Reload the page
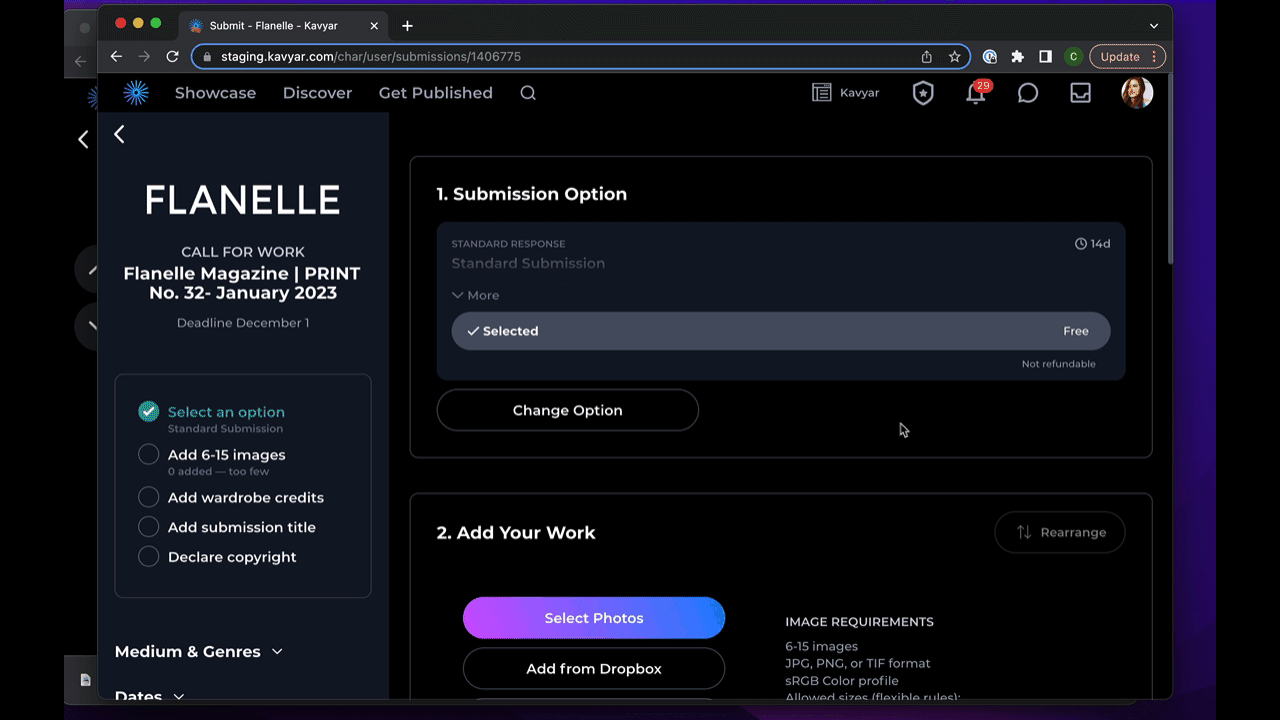The image size is (1280, 720). [x=172, y=57]
